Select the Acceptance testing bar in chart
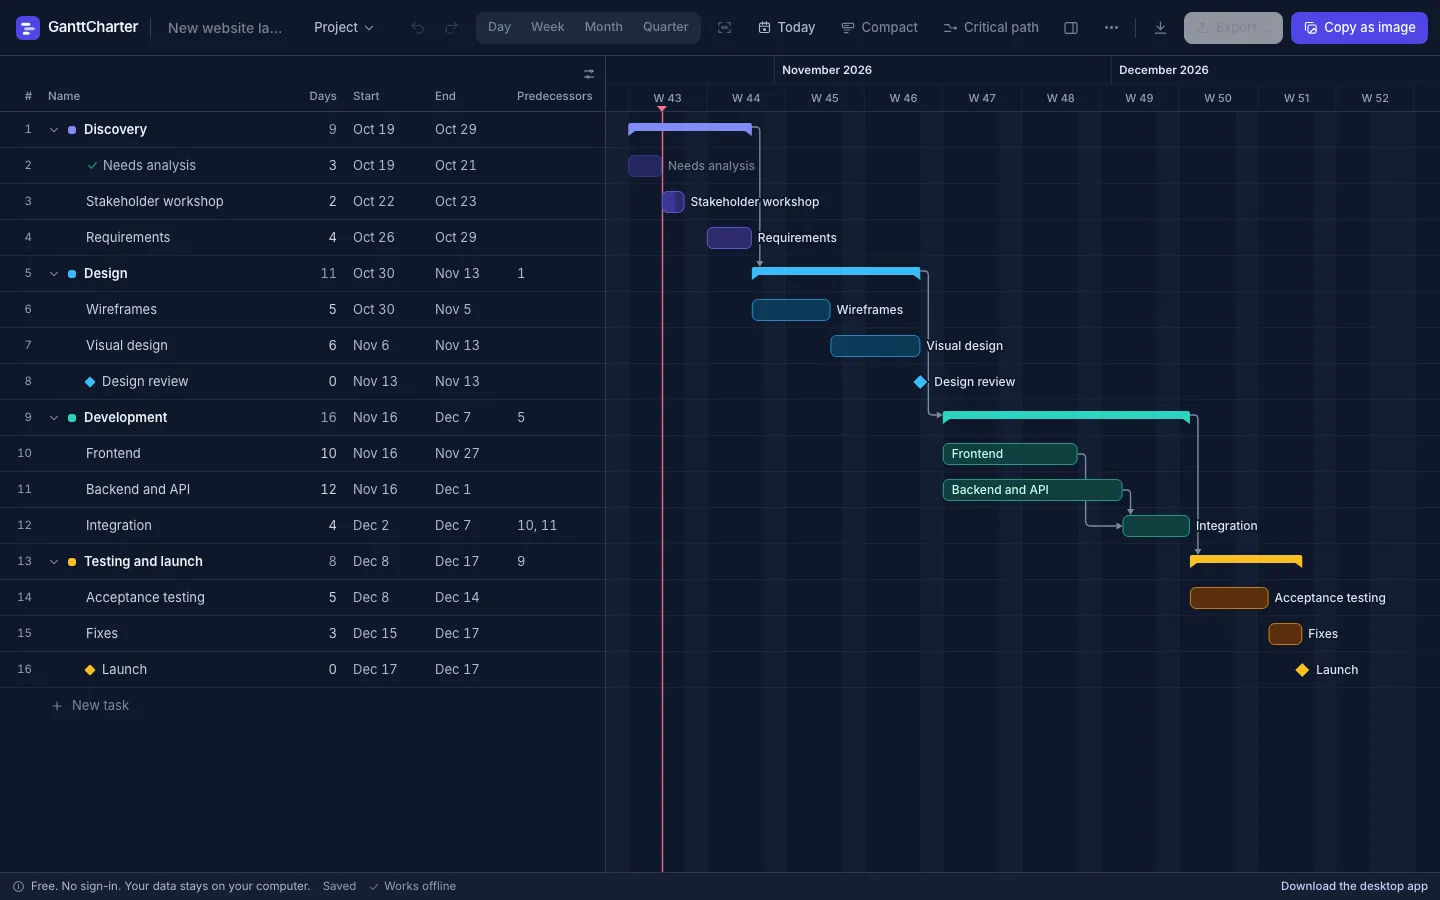 [1229, 598]
